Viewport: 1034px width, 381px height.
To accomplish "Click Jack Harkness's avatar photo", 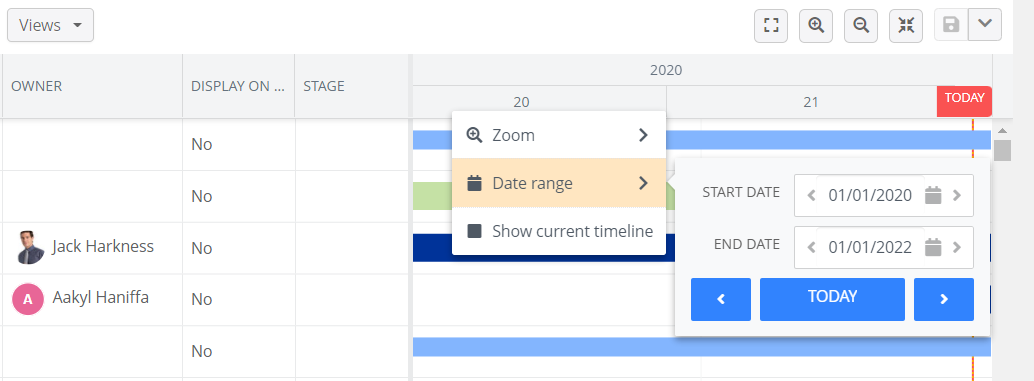I will (28, 247).
